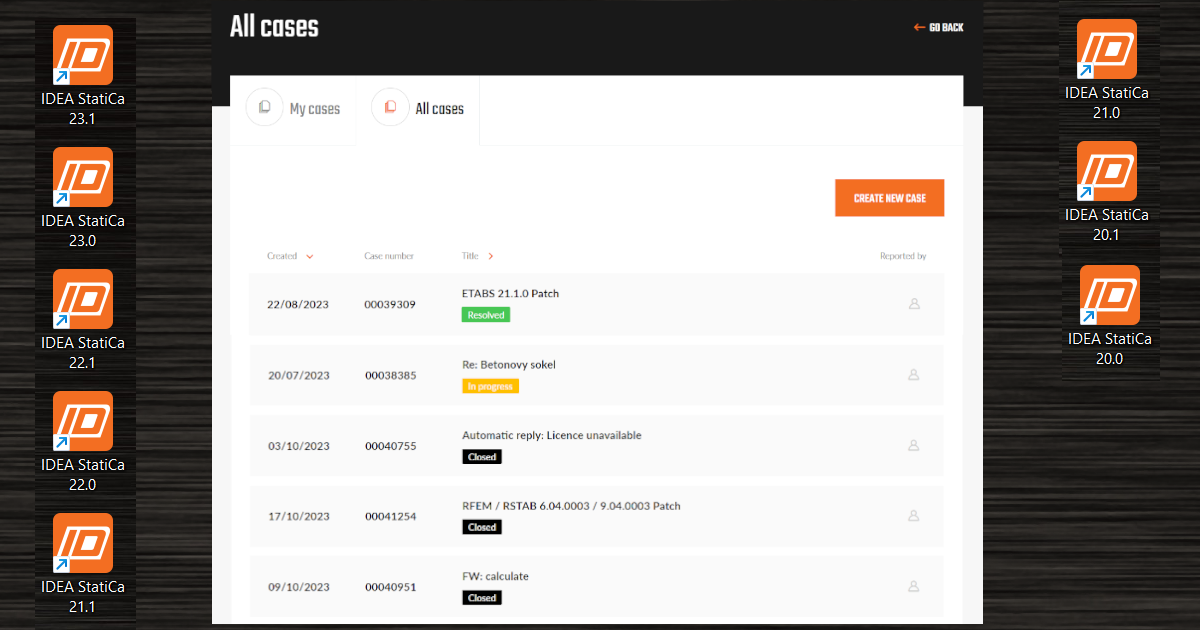Click the yellow In progress status badge

pos(490,386)
